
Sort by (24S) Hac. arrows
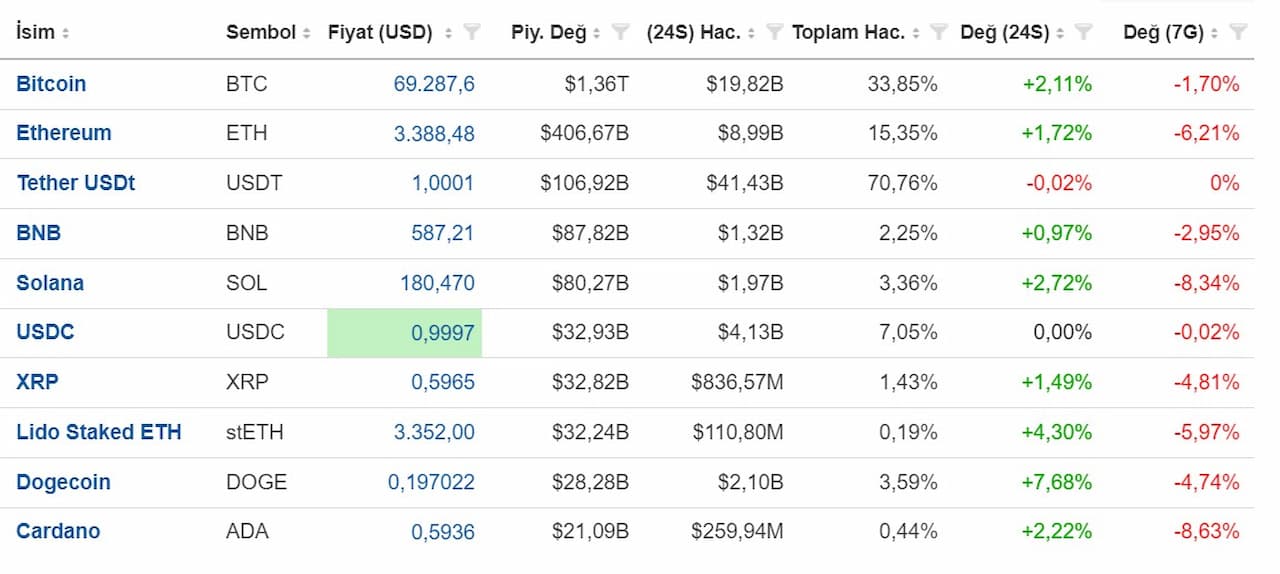751,33
